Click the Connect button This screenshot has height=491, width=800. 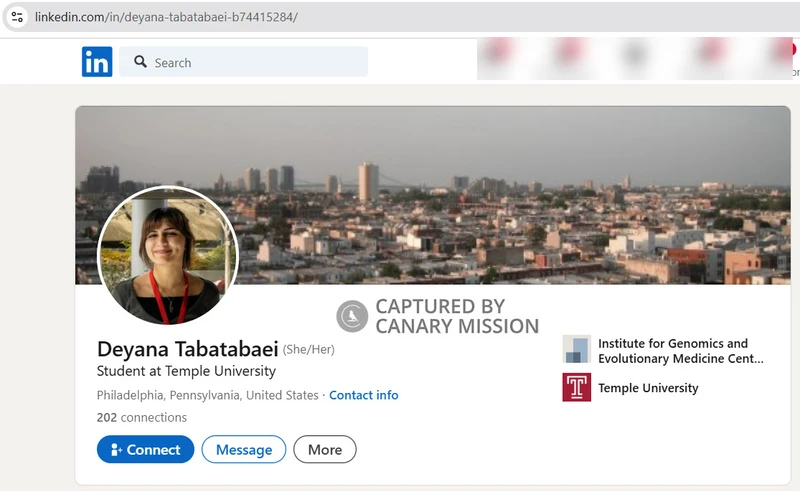tap(145, 449)
